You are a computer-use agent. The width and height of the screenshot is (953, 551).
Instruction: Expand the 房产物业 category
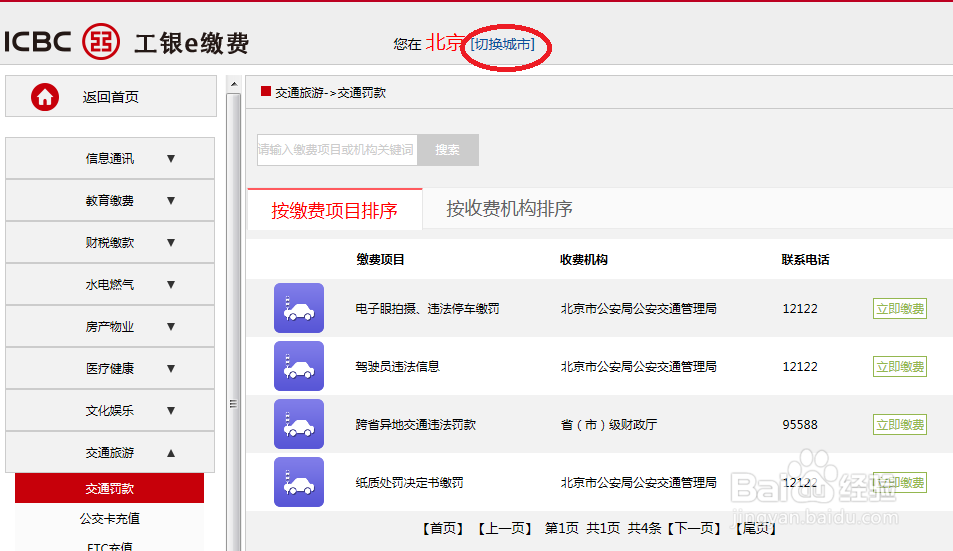[x=110, y=326]
